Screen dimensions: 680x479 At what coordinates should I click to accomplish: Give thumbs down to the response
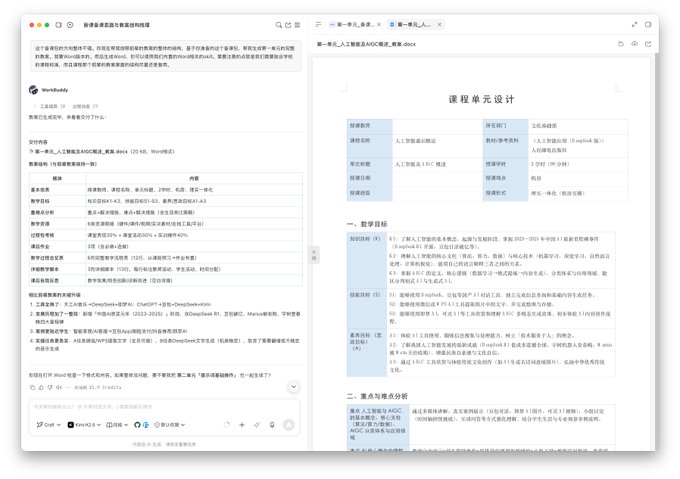50,388
